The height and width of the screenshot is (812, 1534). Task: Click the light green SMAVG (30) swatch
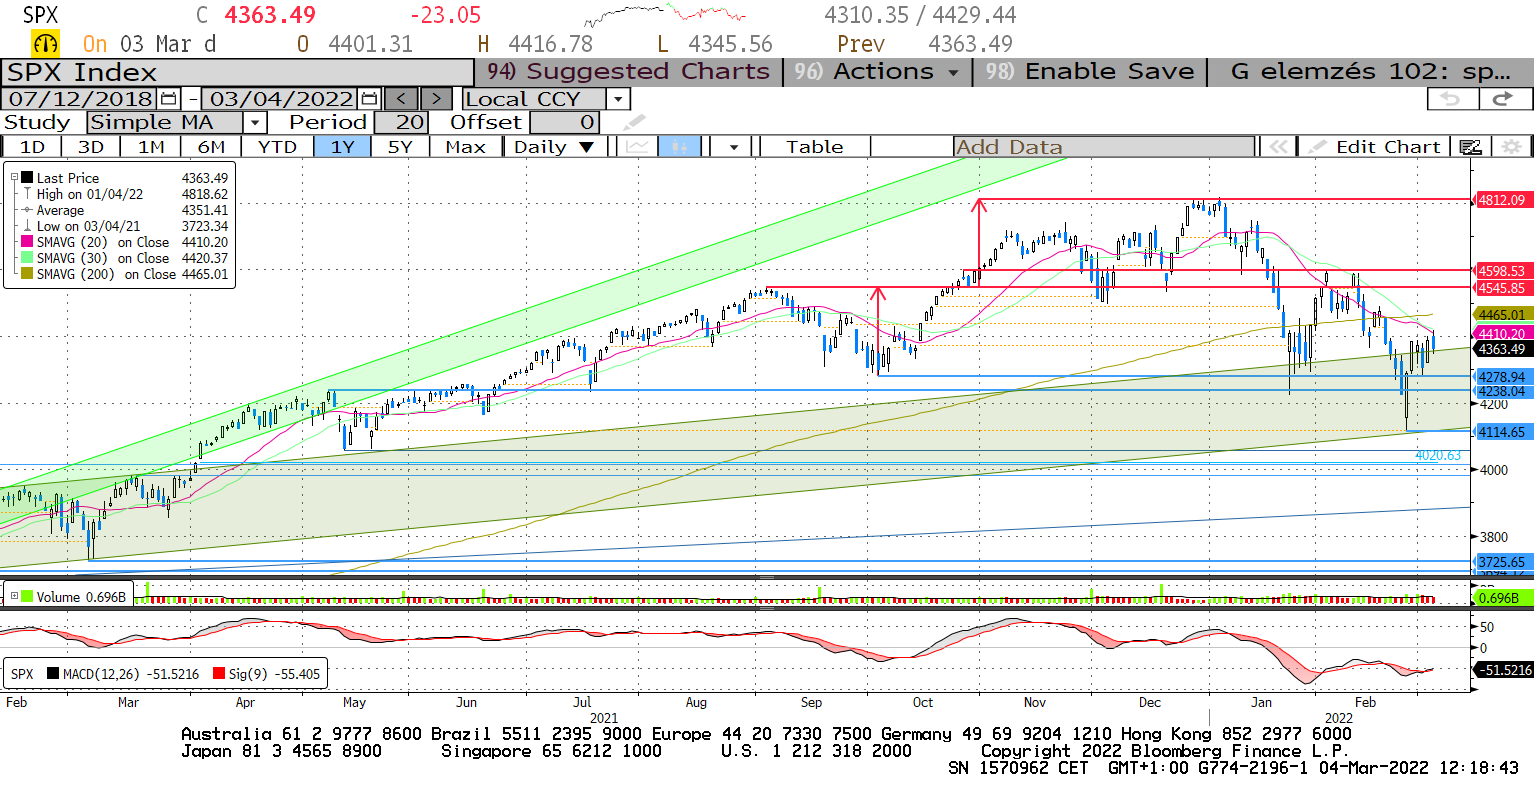point(28,258)
